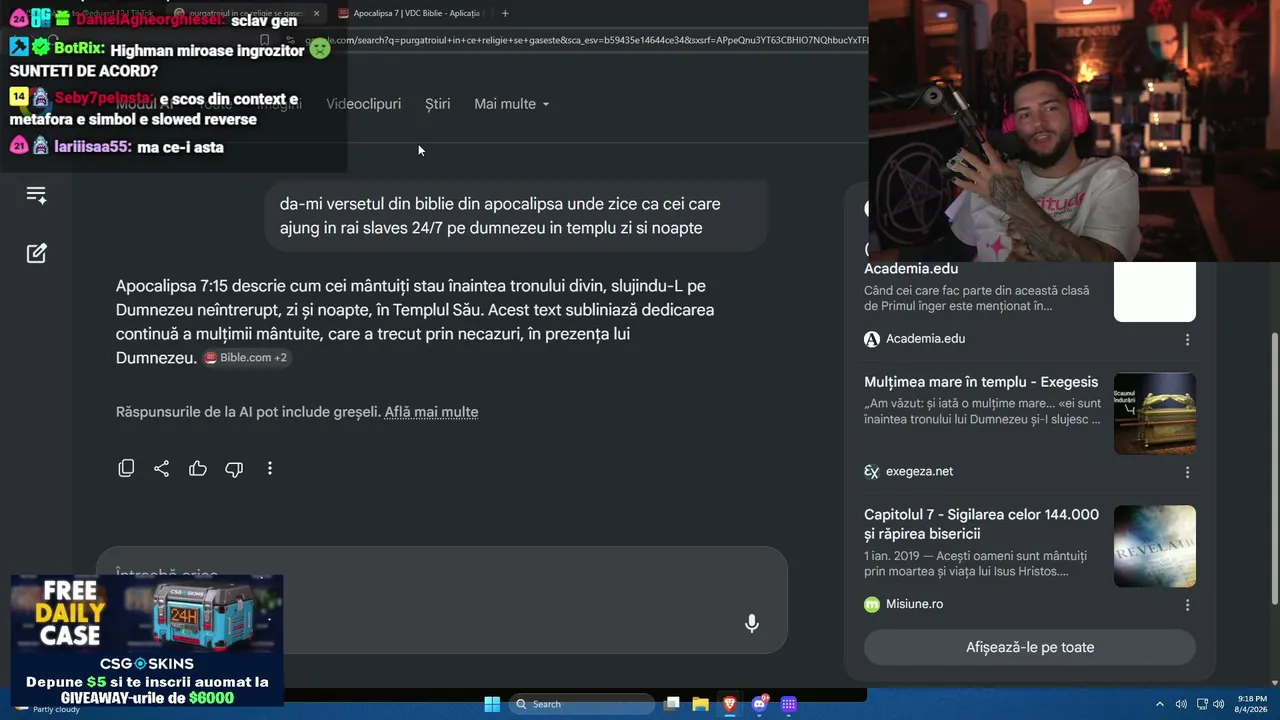1280x720 pixels.
Task: Click the Brave browser taskbar icon
Action: coord(730,704)
